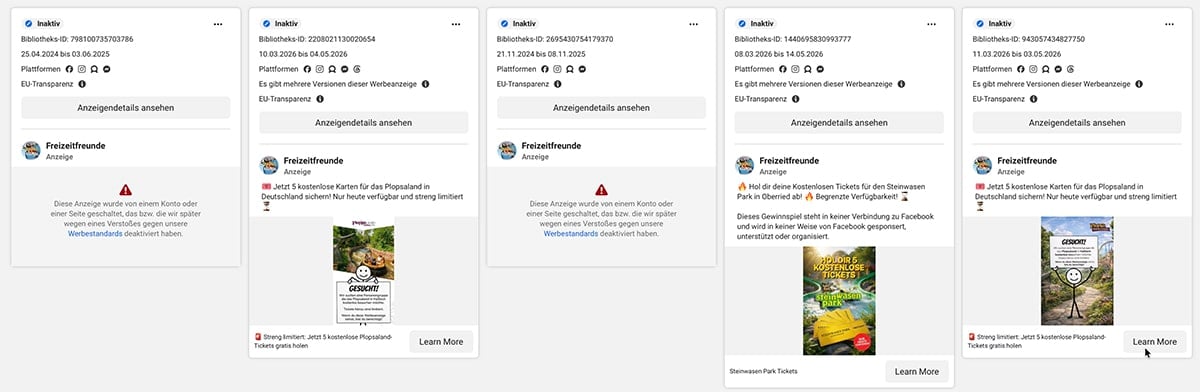Click the Audience Network icon on ad 943057434827750
Screen dimensions: 1200x392
pyautogui.click(x=1045, y=69)
